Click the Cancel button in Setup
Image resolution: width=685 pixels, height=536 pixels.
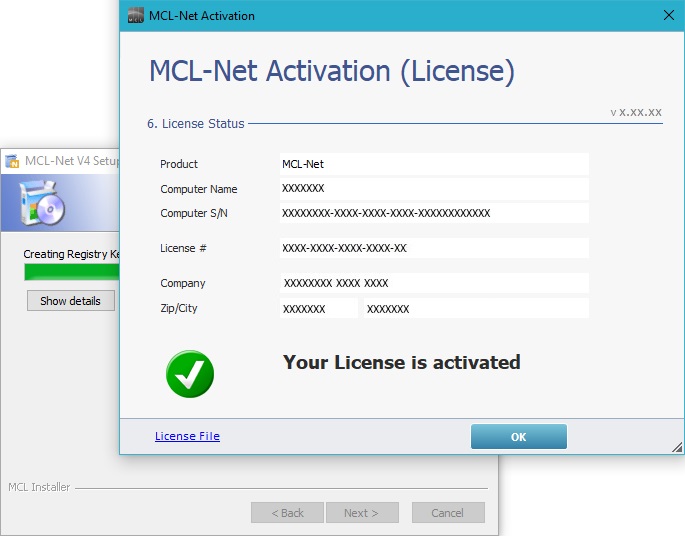click(448, 513)
